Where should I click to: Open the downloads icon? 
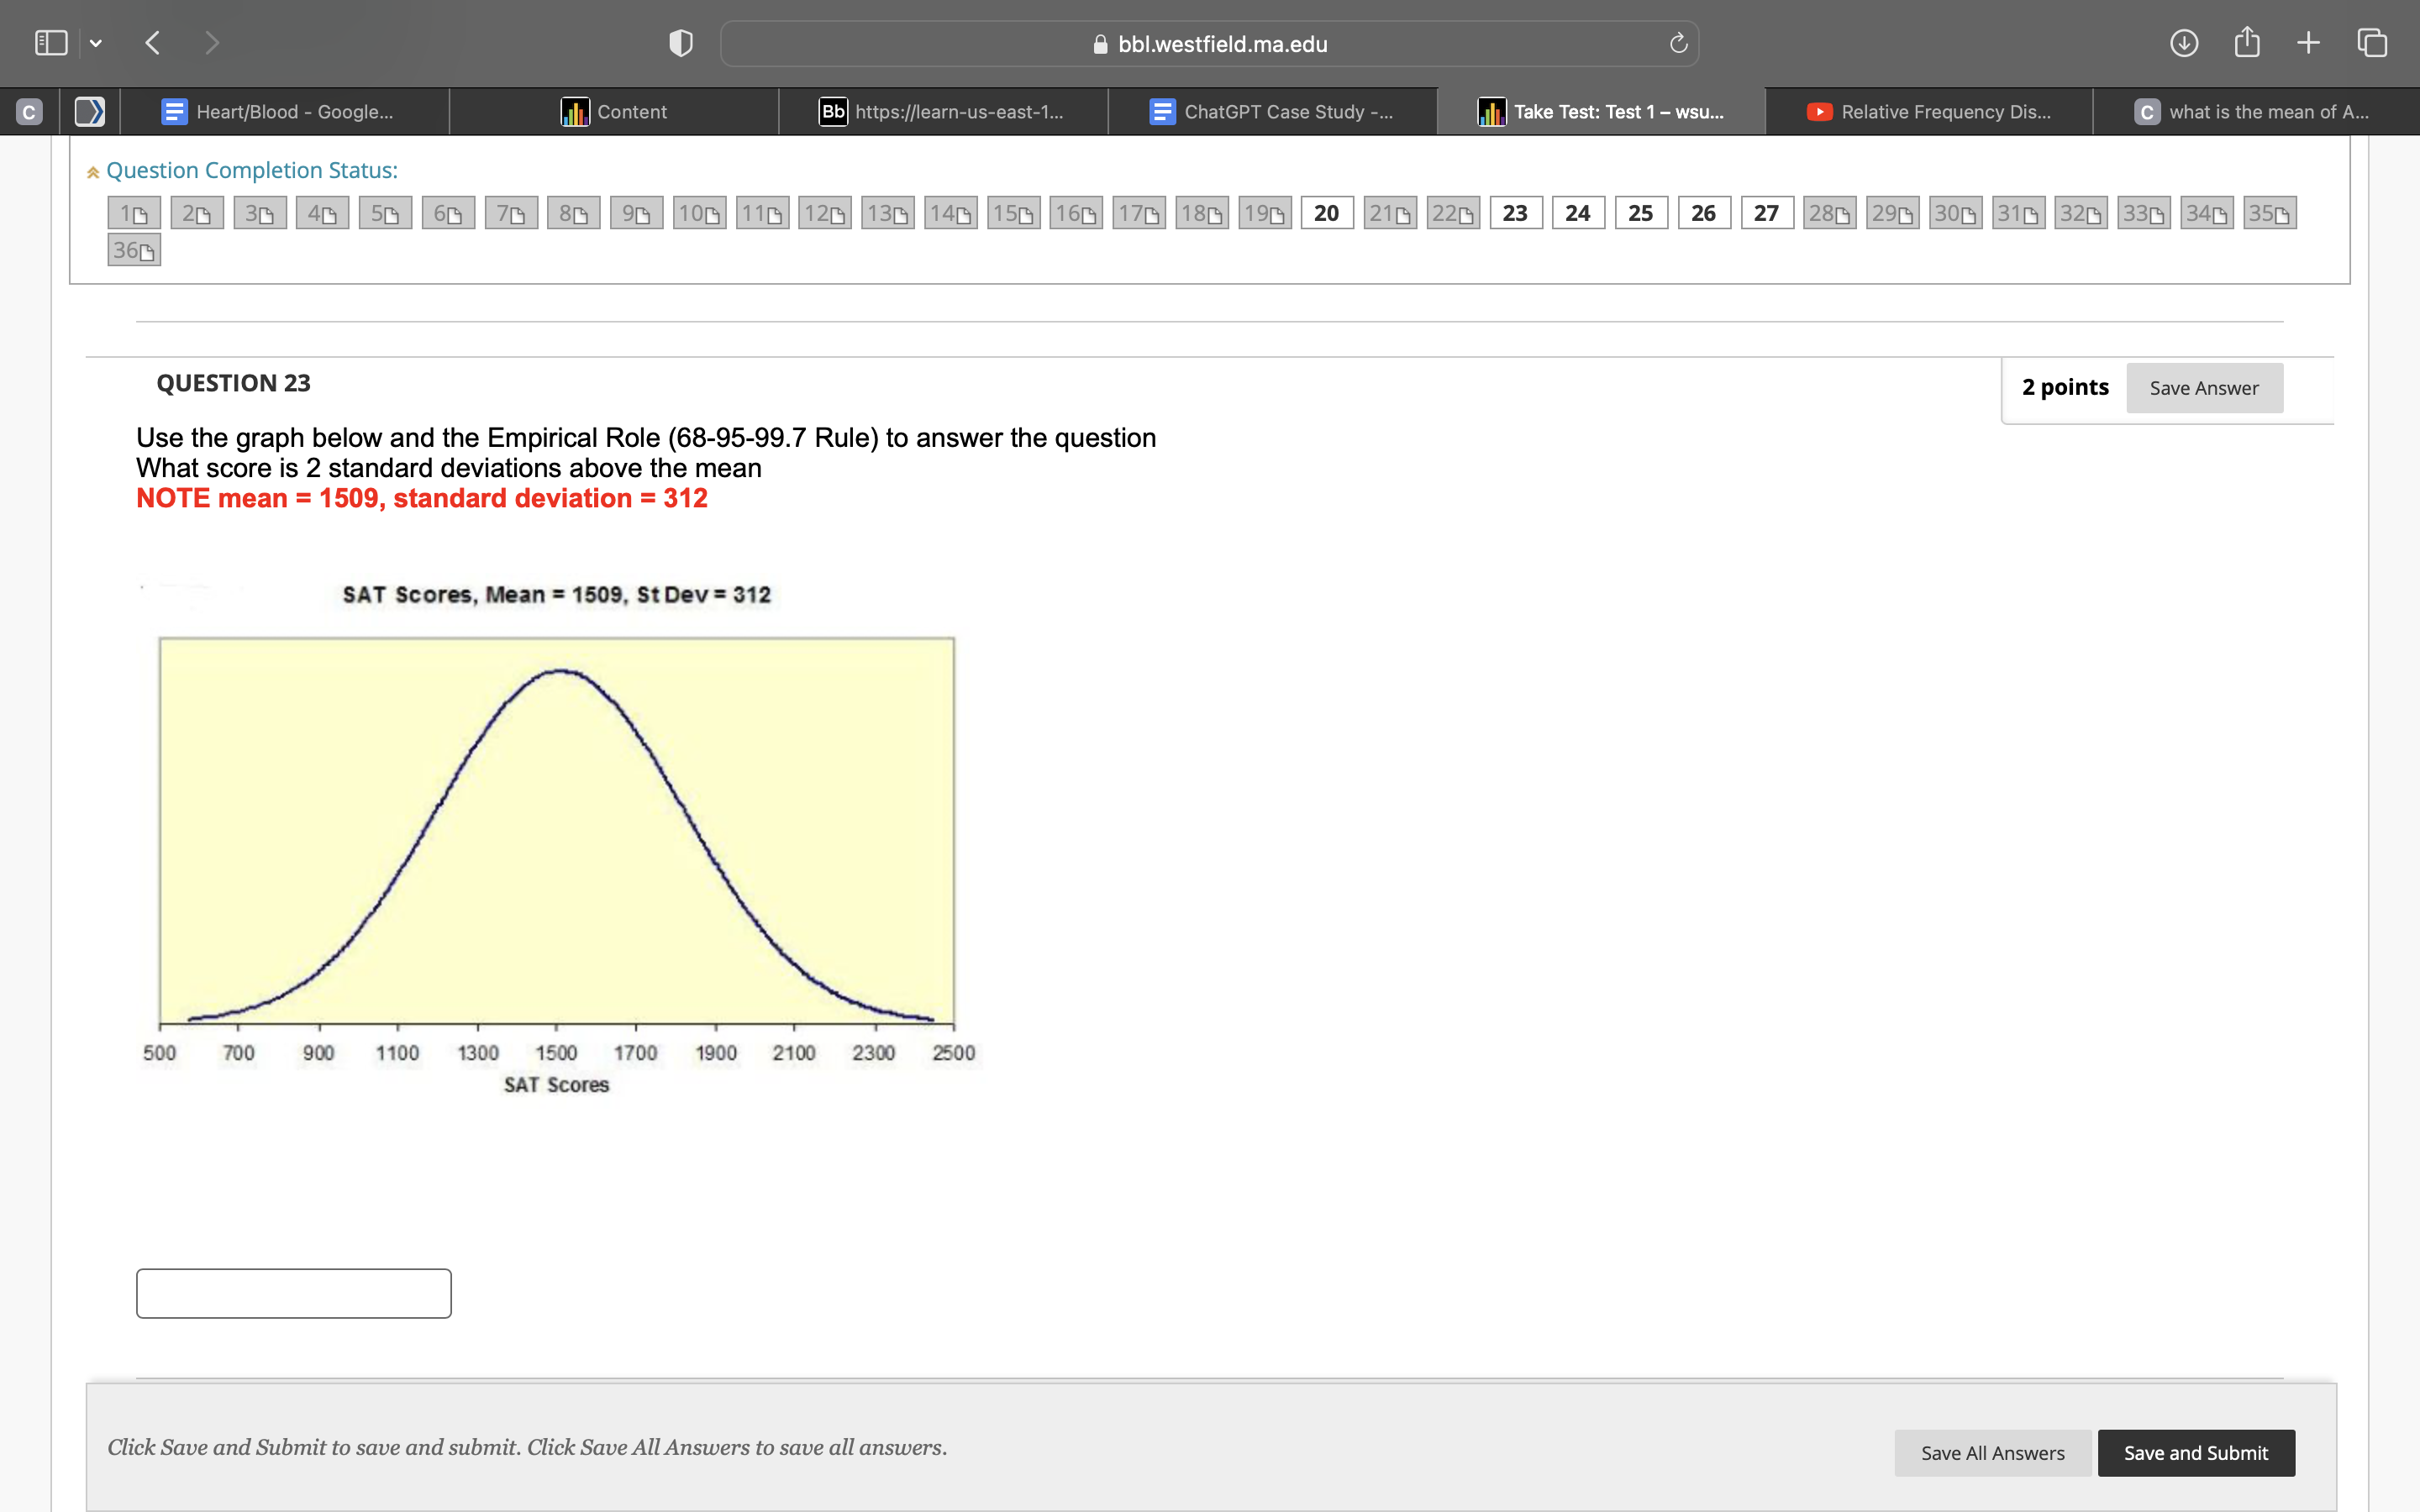(2183, 43)
